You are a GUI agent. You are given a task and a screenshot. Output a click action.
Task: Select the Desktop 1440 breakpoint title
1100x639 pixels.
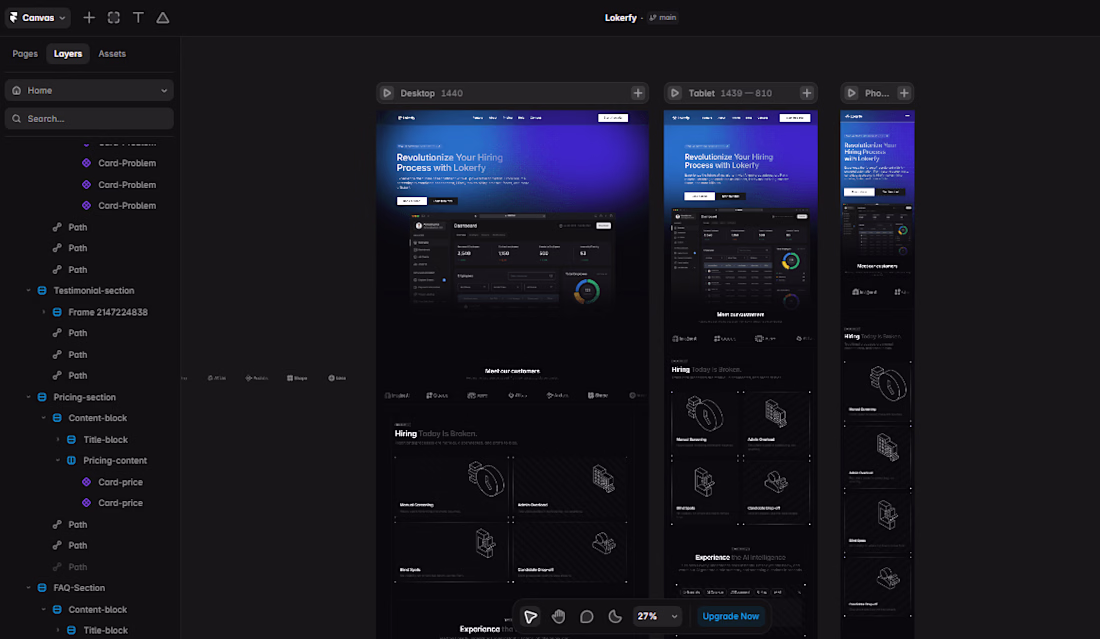(x=431, y=93)
